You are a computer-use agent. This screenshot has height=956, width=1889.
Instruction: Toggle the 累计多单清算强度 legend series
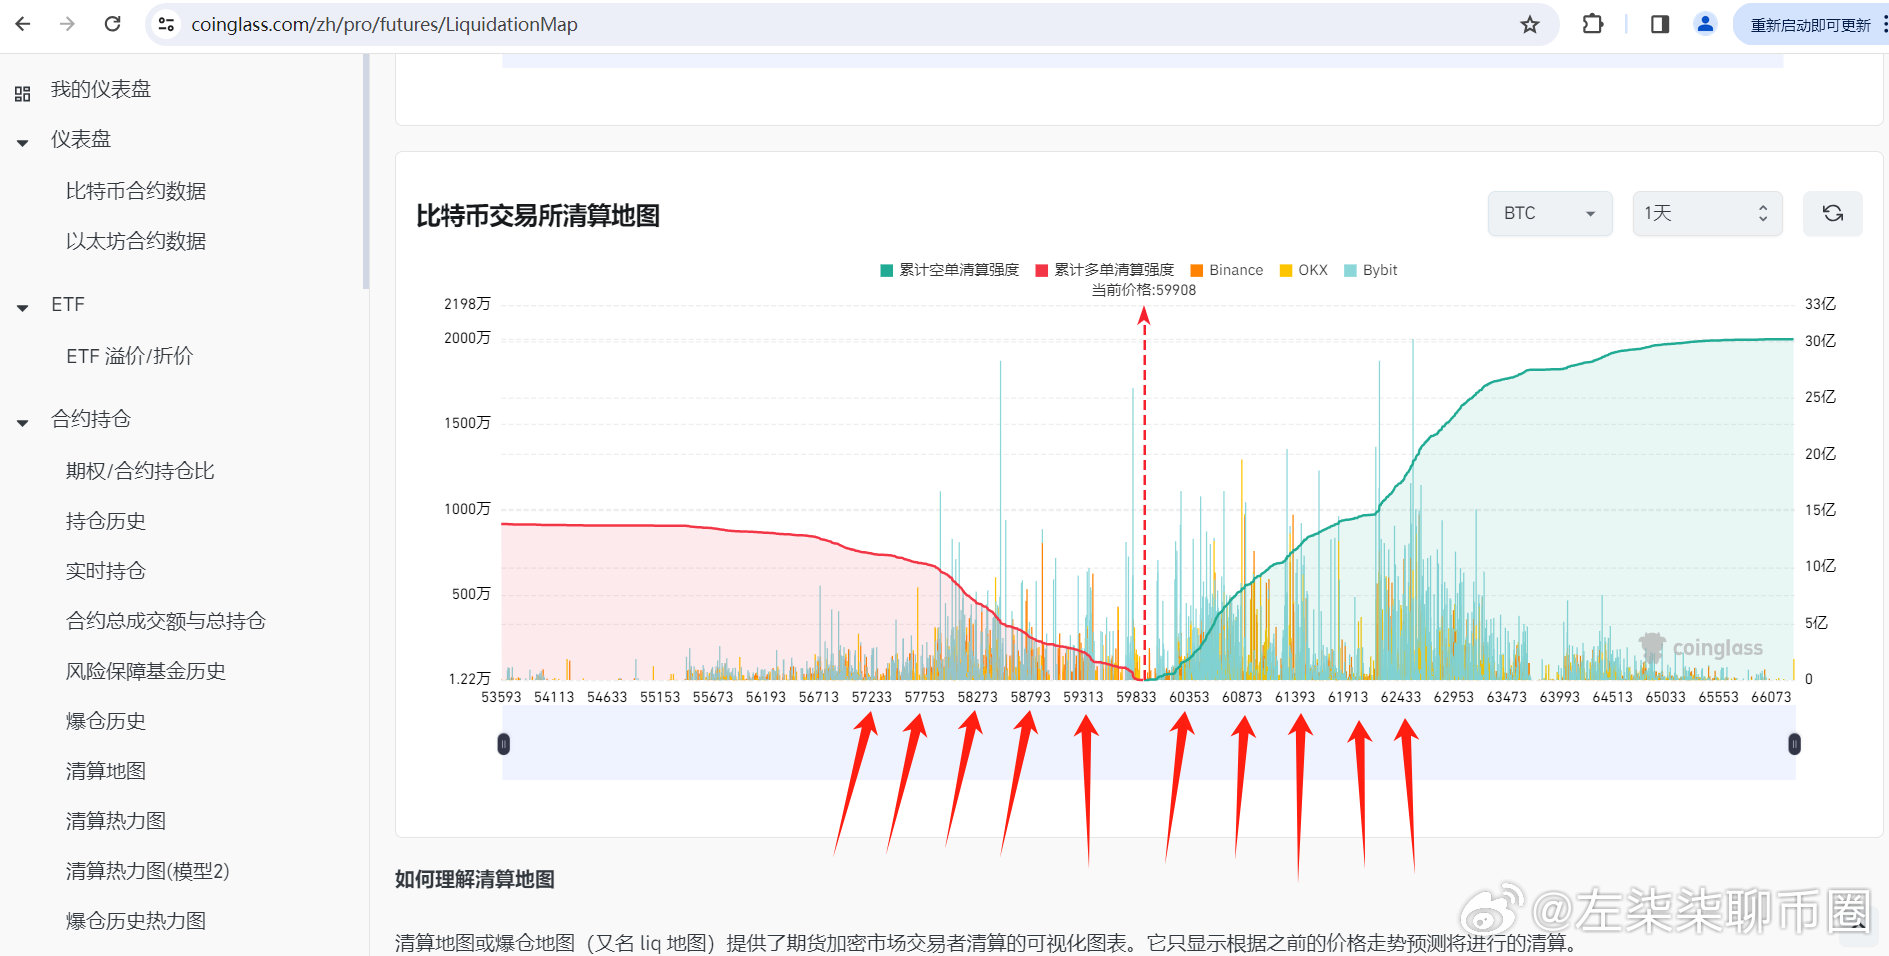[x=1104, y=270]
